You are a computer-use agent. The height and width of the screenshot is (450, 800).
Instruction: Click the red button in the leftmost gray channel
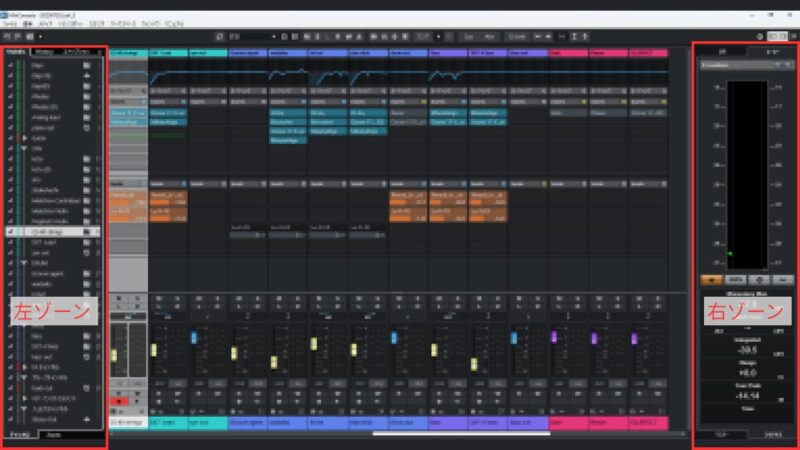point(119,402)
